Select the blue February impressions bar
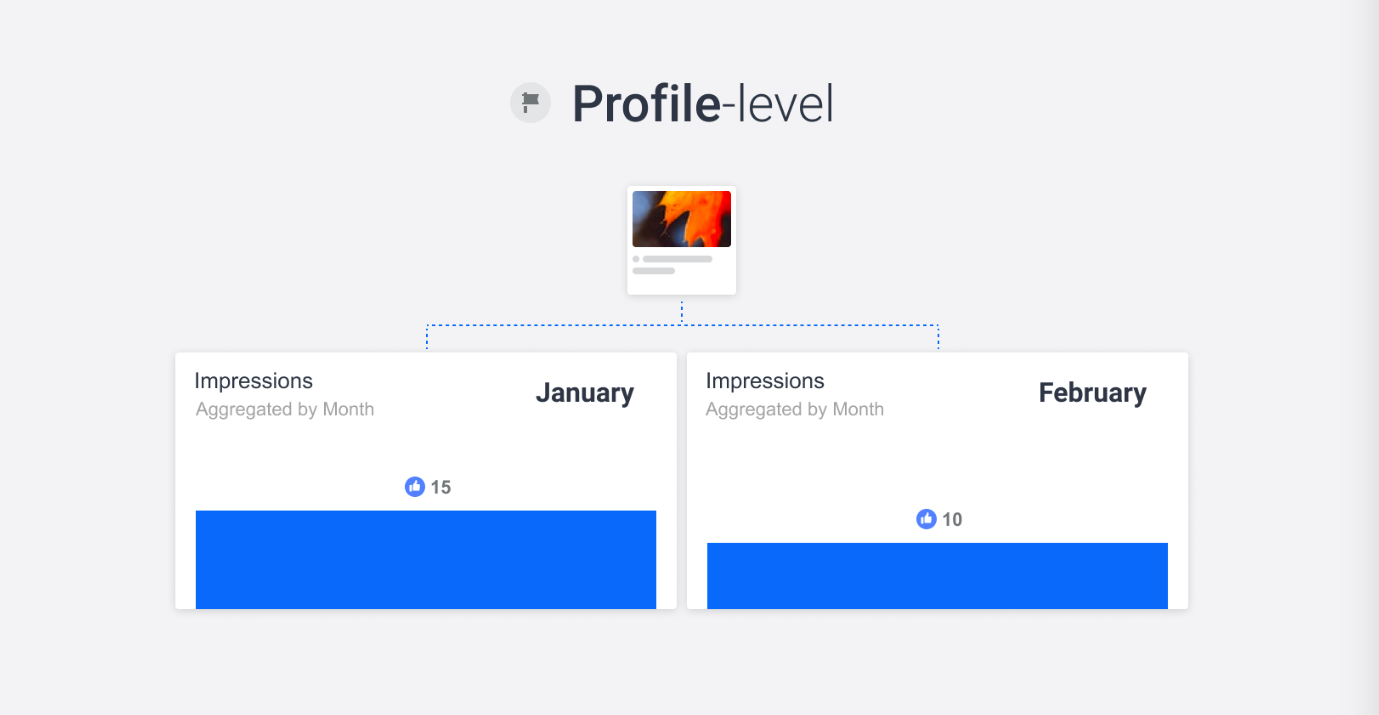Image resolution: width=1379 pixels, height=715 pixels. (937, 575)
